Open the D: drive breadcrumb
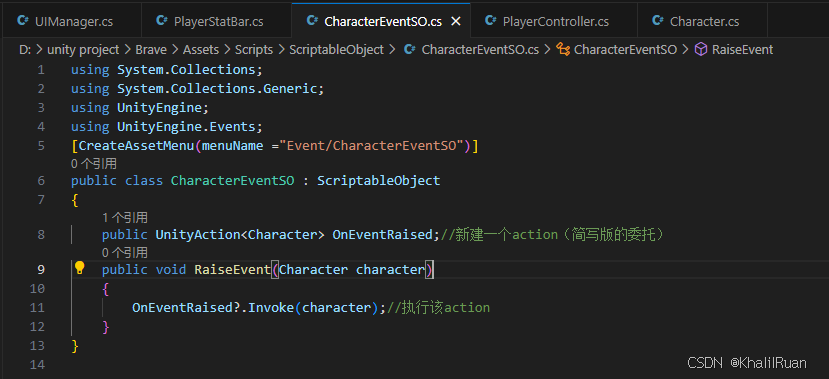The image size is (829, 379). [25, 50]
